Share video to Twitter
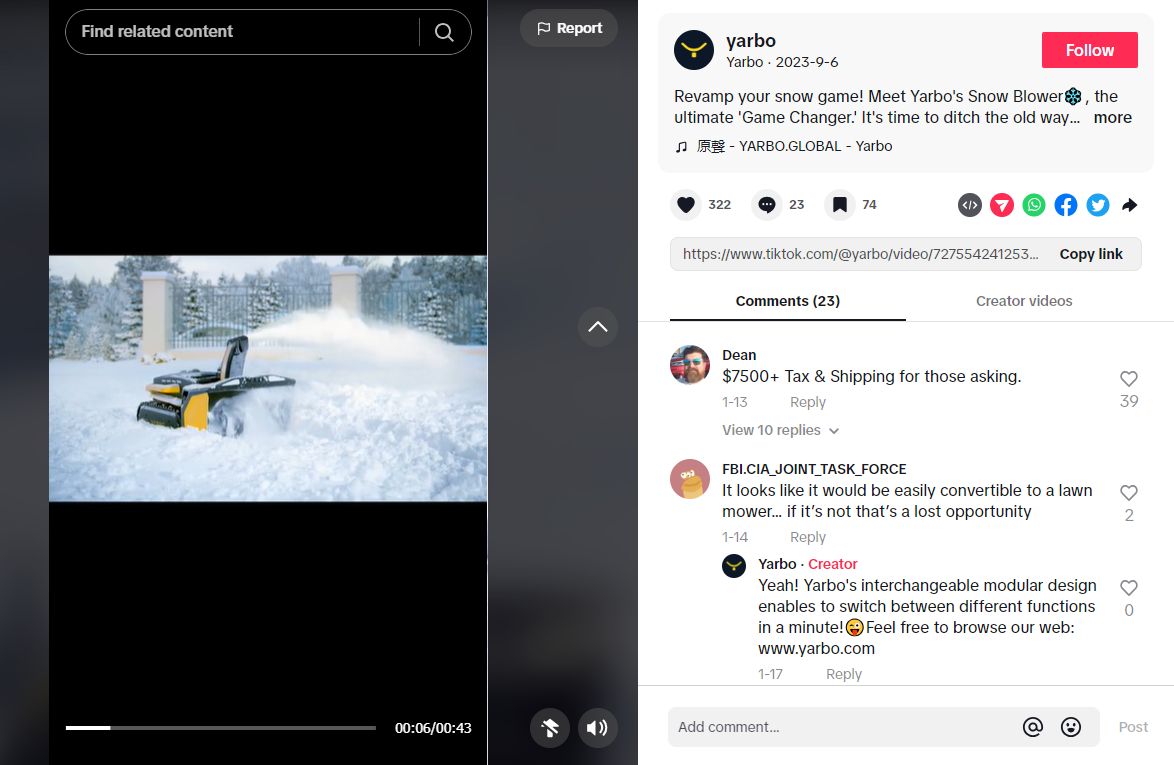This screenshot has width=1174, height=765. [1098, 205]
